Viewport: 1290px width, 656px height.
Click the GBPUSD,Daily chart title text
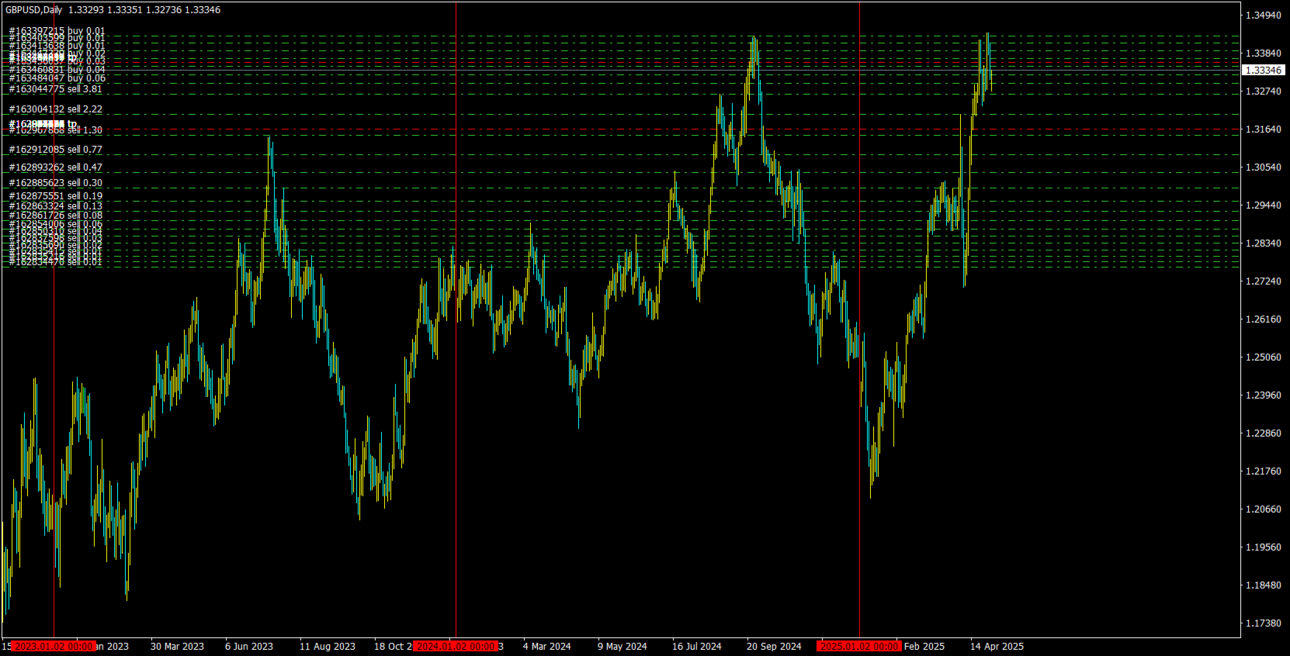[x=33, y=10]
